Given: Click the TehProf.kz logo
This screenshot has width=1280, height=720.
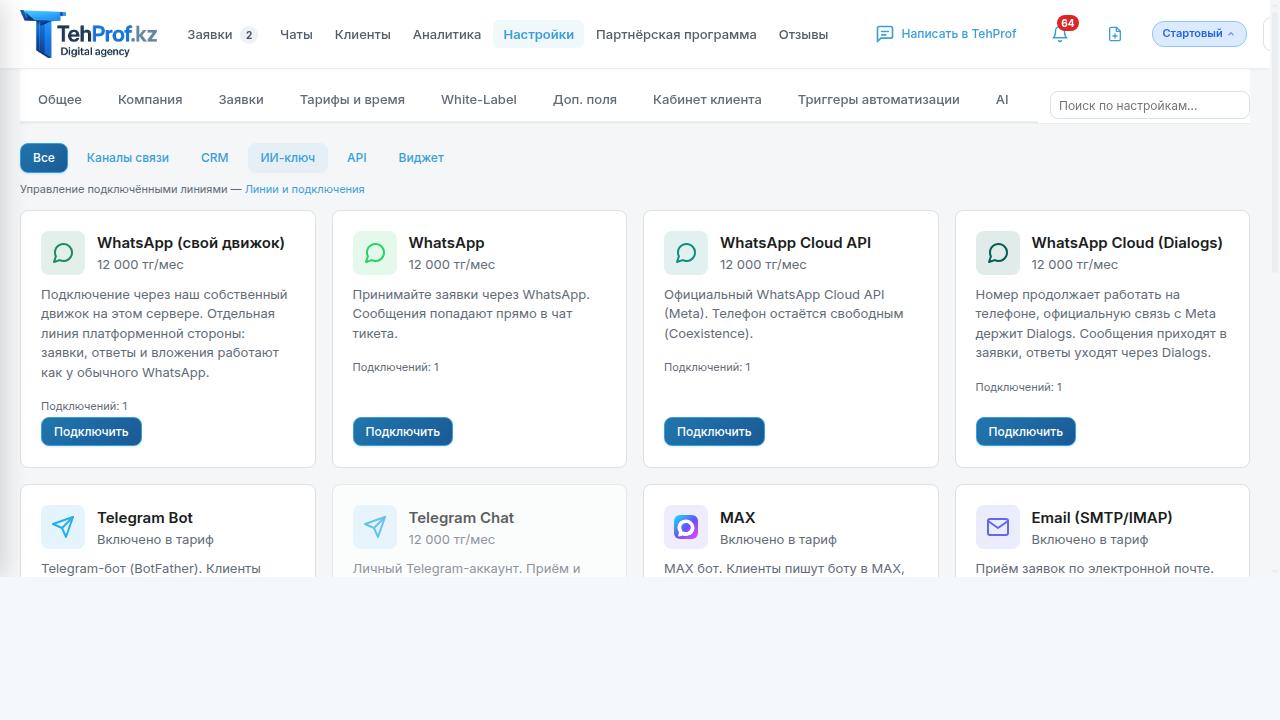Looking at the screenshot, I should point(89,34).
